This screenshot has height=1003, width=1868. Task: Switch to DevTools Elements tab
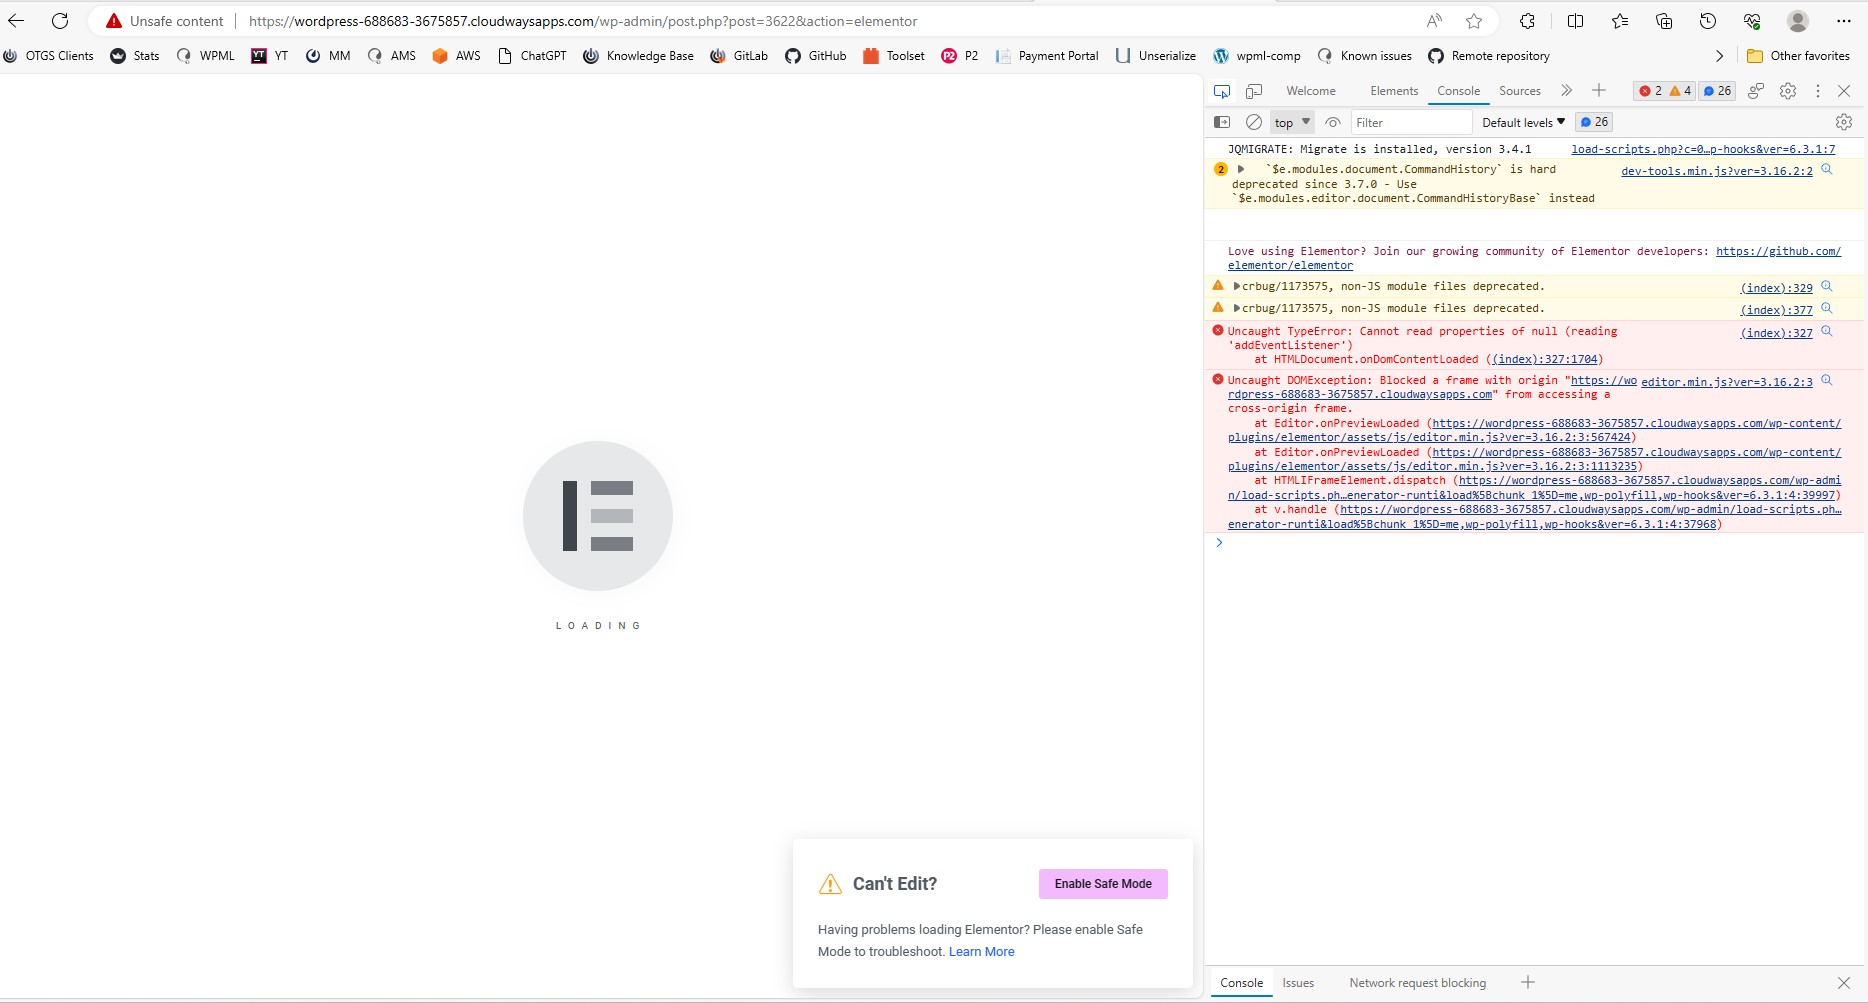pos(1394,91)
